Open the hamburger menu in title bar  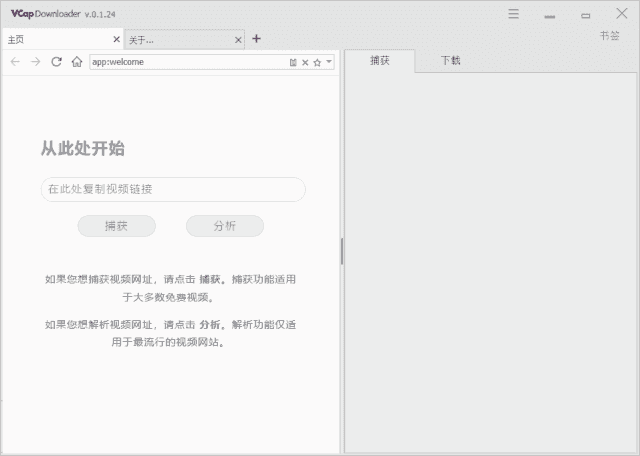pos(513,15)
